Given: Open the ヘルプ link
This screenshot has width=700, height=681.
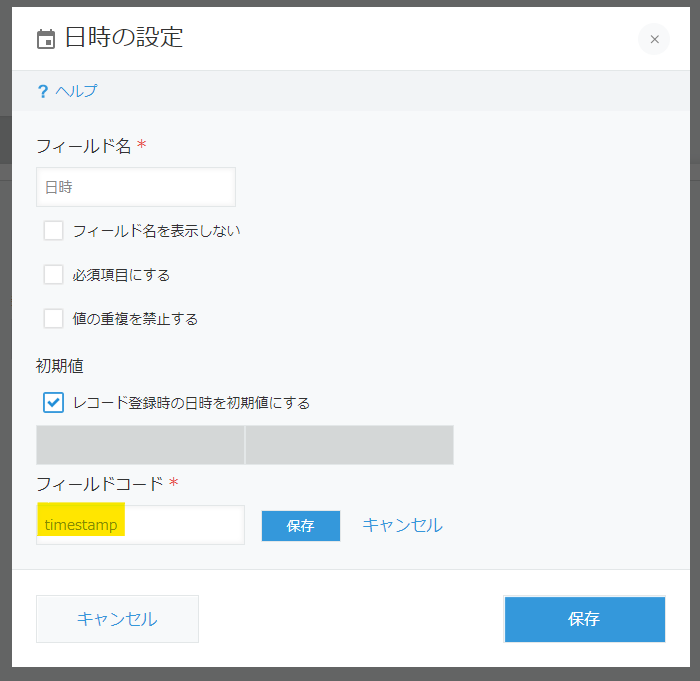Looking at the screenshot, I should [x=76, y=91].
